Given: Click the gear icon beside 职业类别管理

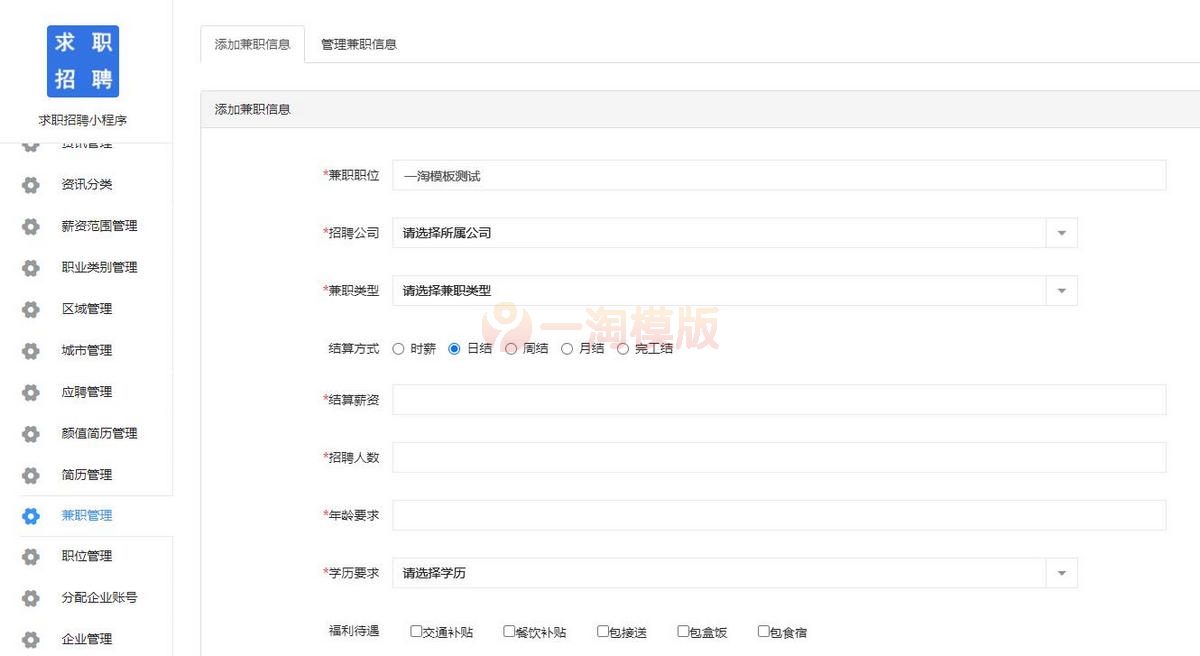Looking at the screenshot, I should (x=29, y=267).
